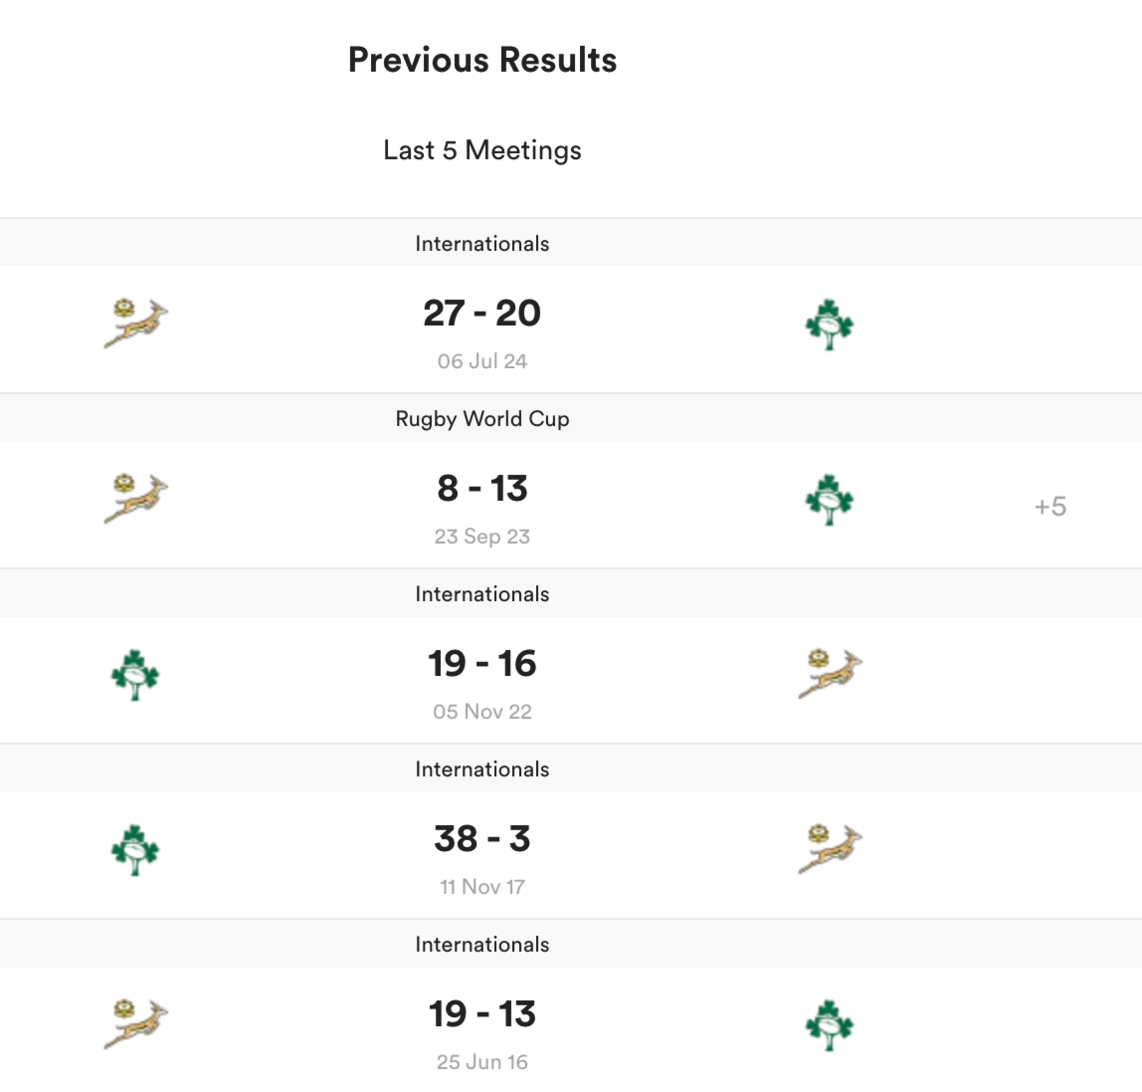Click Ireland shamrock logo in 05 Nov 22 match
The image size is (1142, 1092).
click(135, 674)
